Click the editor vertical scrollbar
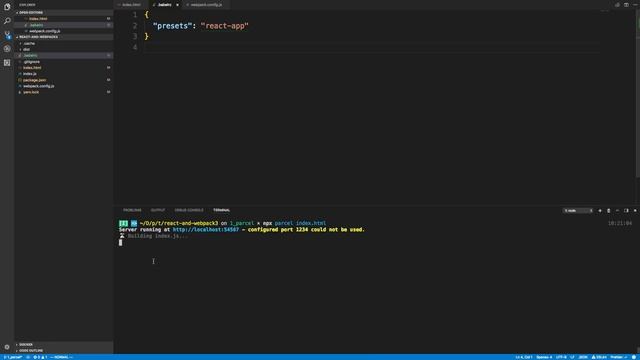Image resolution: width=640 pixels, height=360 pixels. [x=638, y=93]
